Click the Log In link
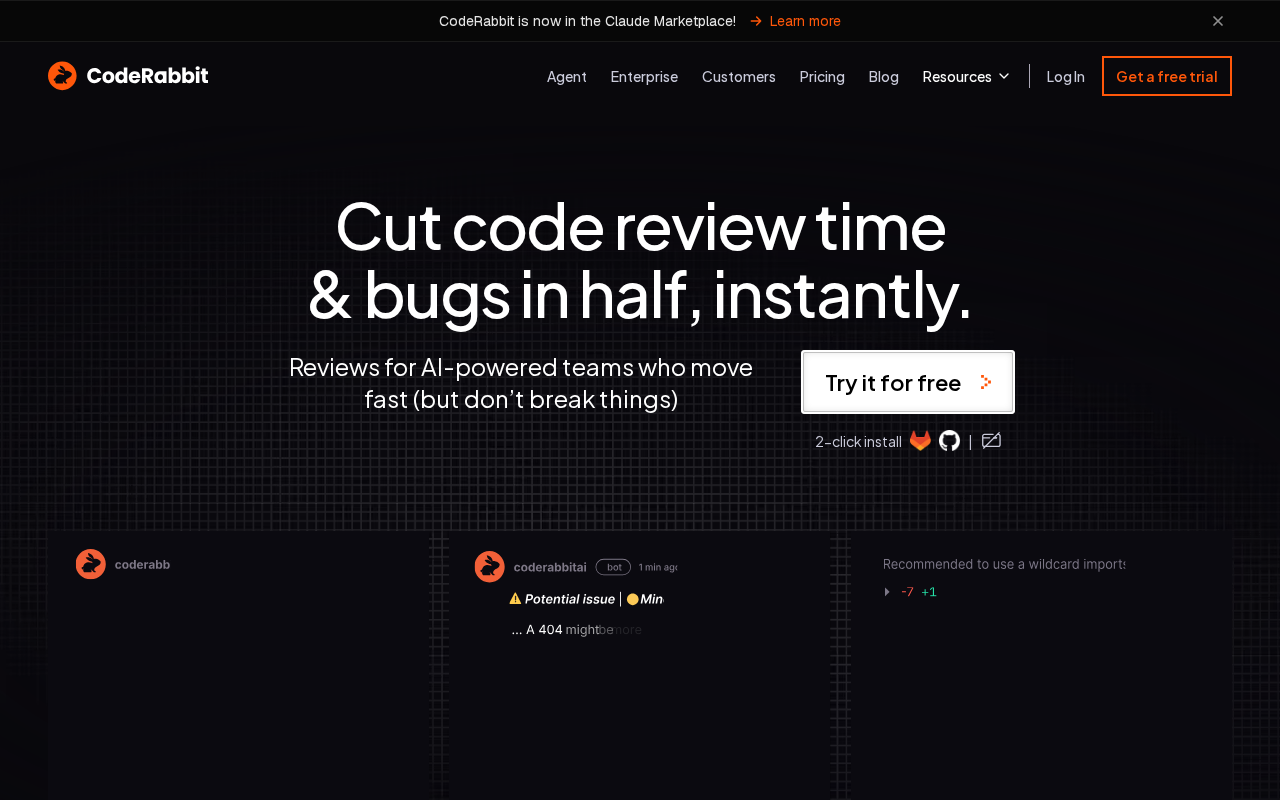 point(1065,76)
